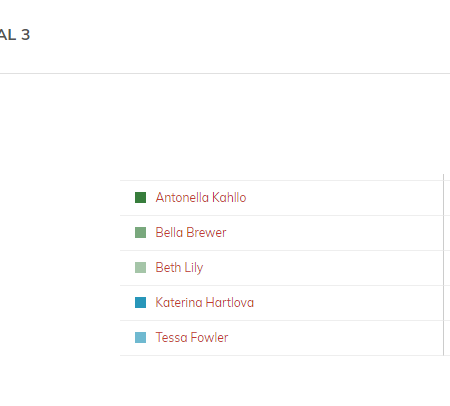The height and width of the screenshot is (406, 450).
Task: Click the vertical bar right of list
Action: point(443,265)
